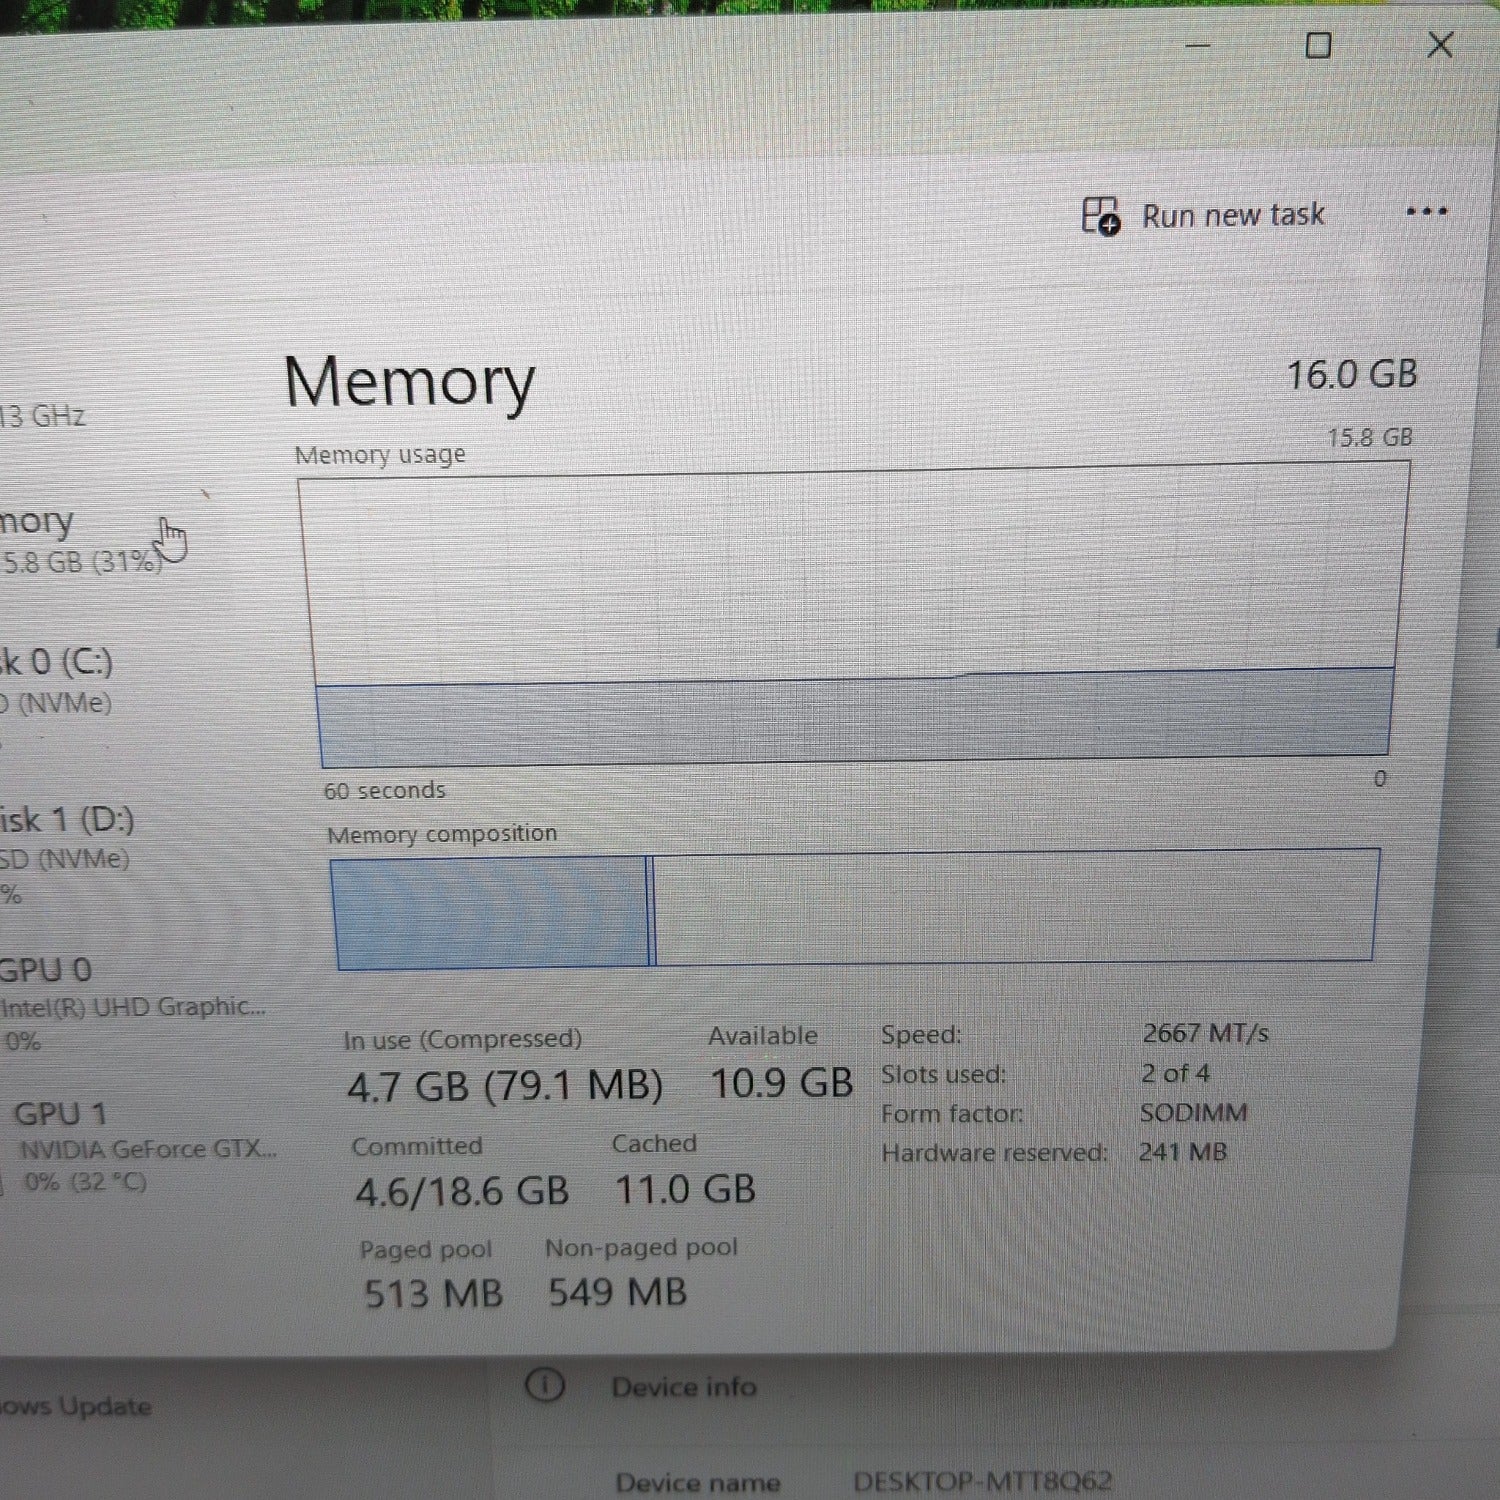Click the CPU entry showing GHz

(x=42, y=415)
